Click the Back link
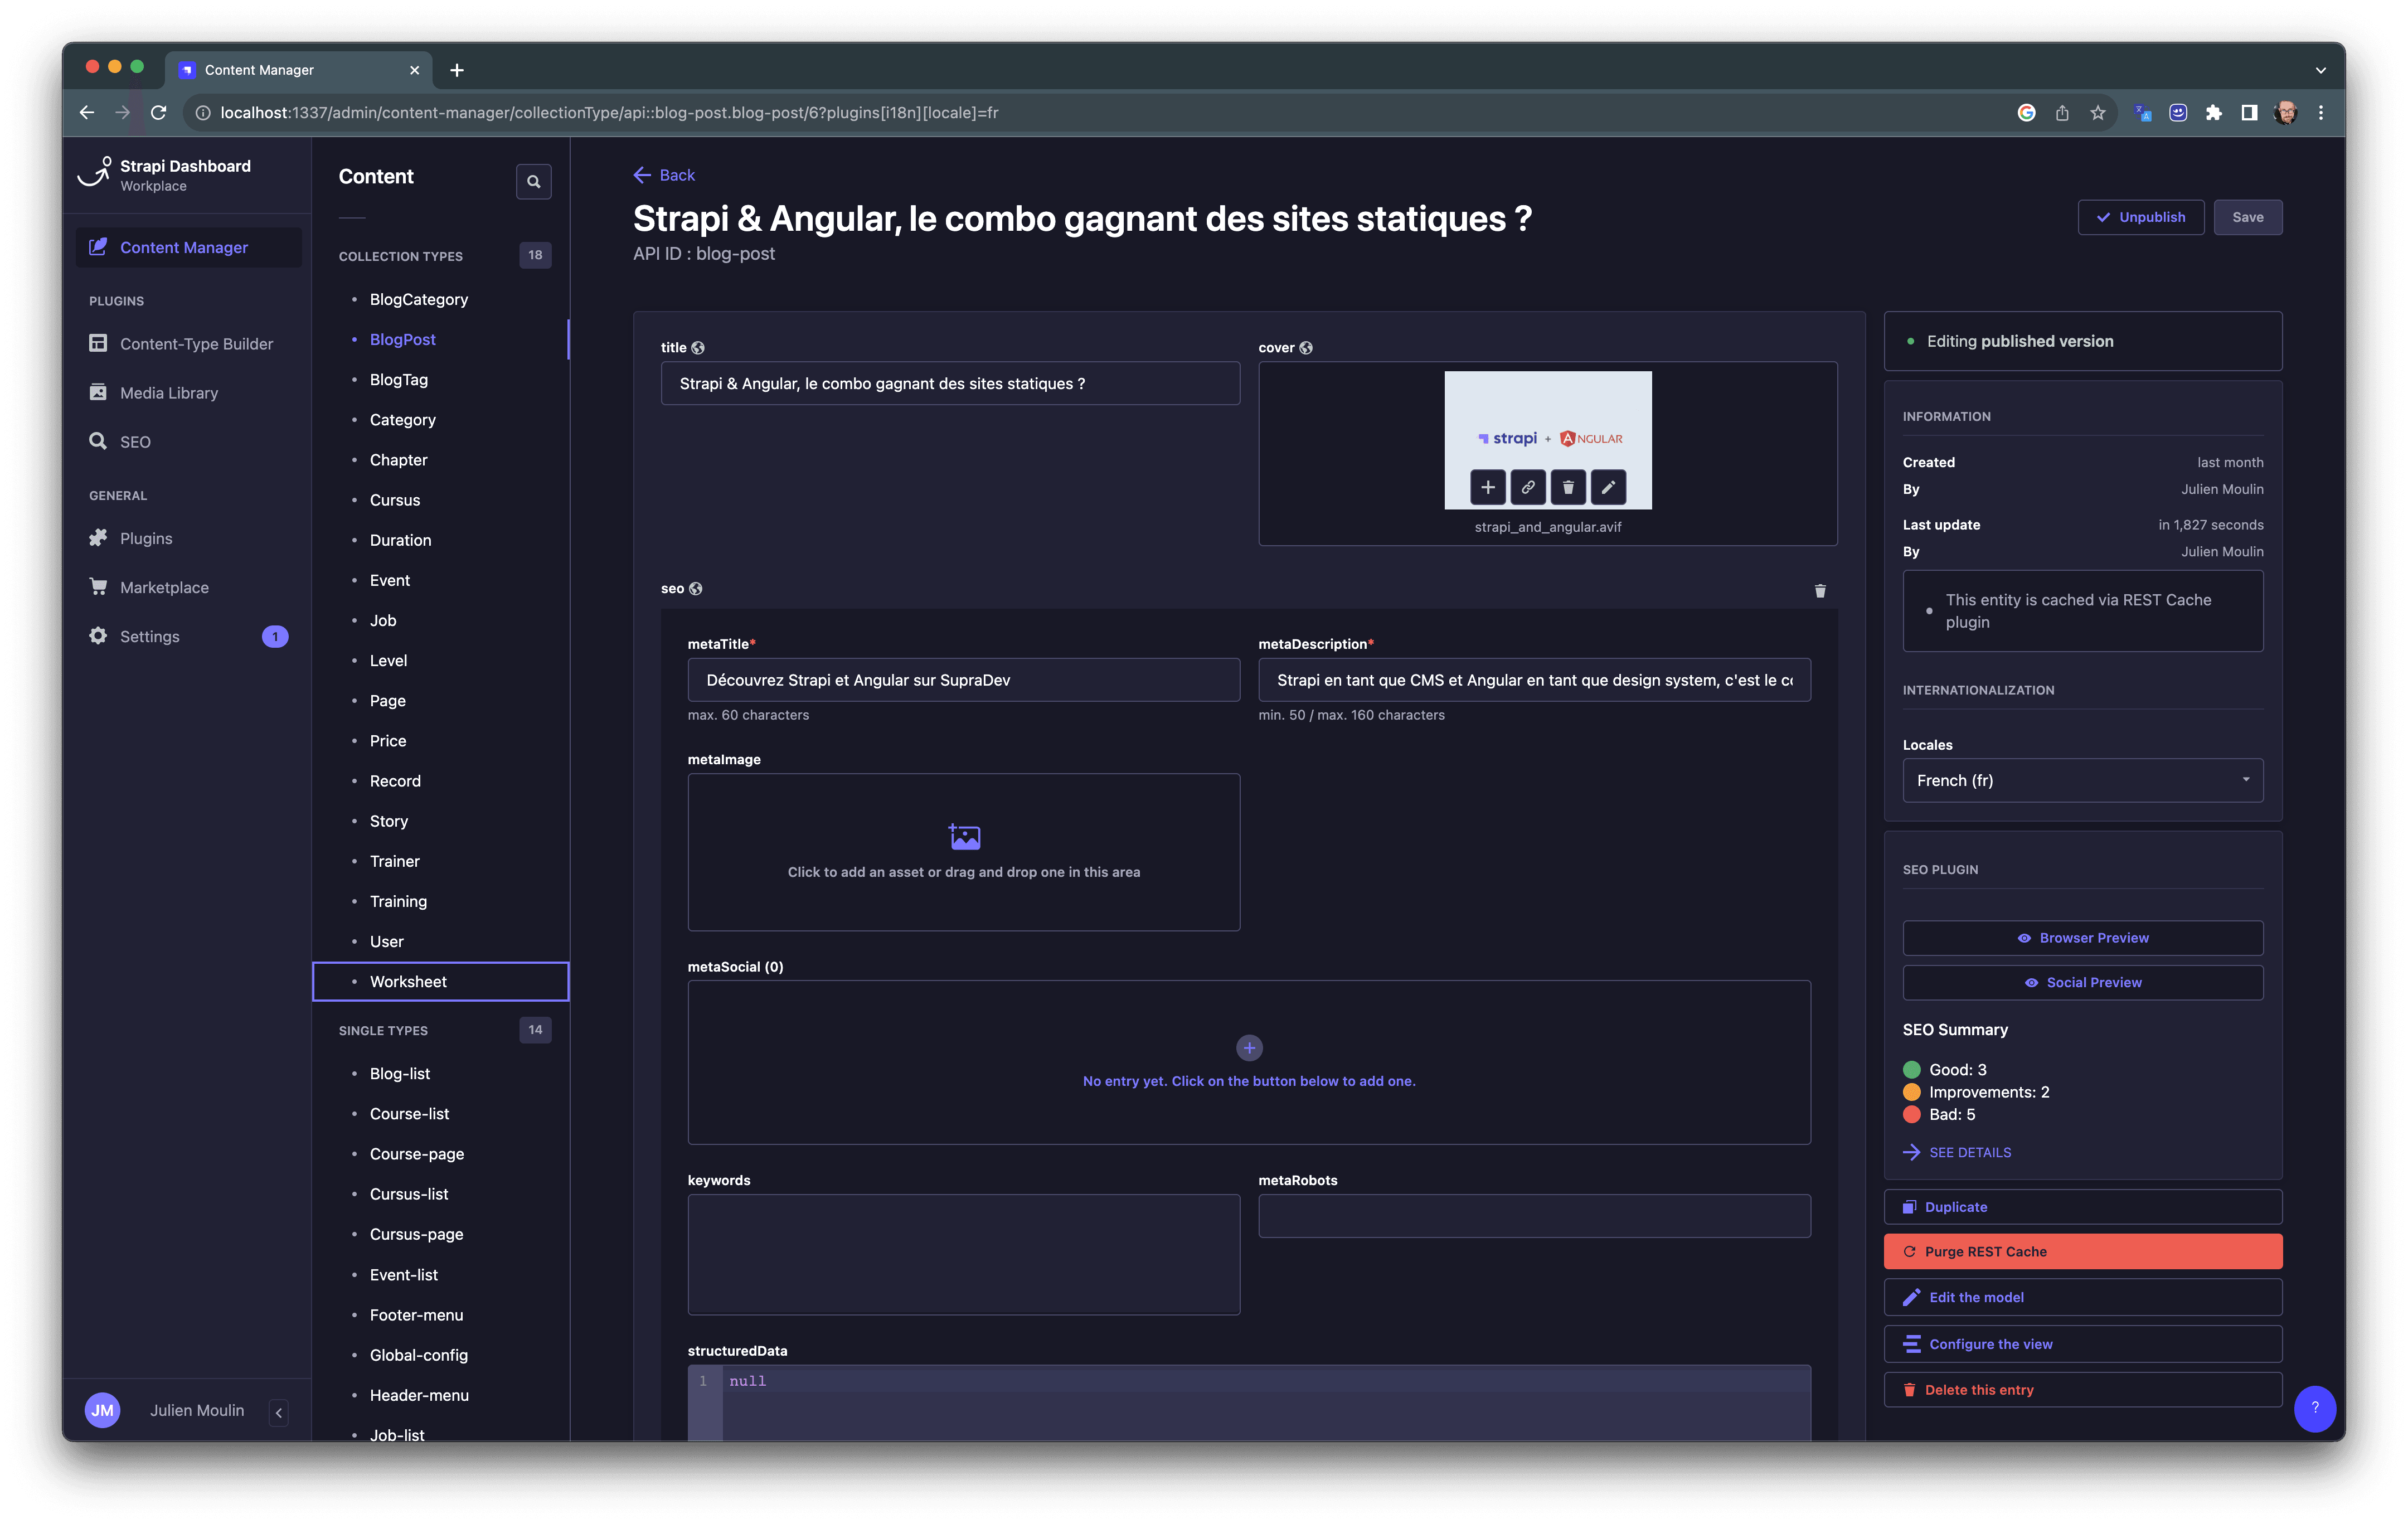The height and width of the screenshot is (1524, 2408). click(x=664, y=175)
